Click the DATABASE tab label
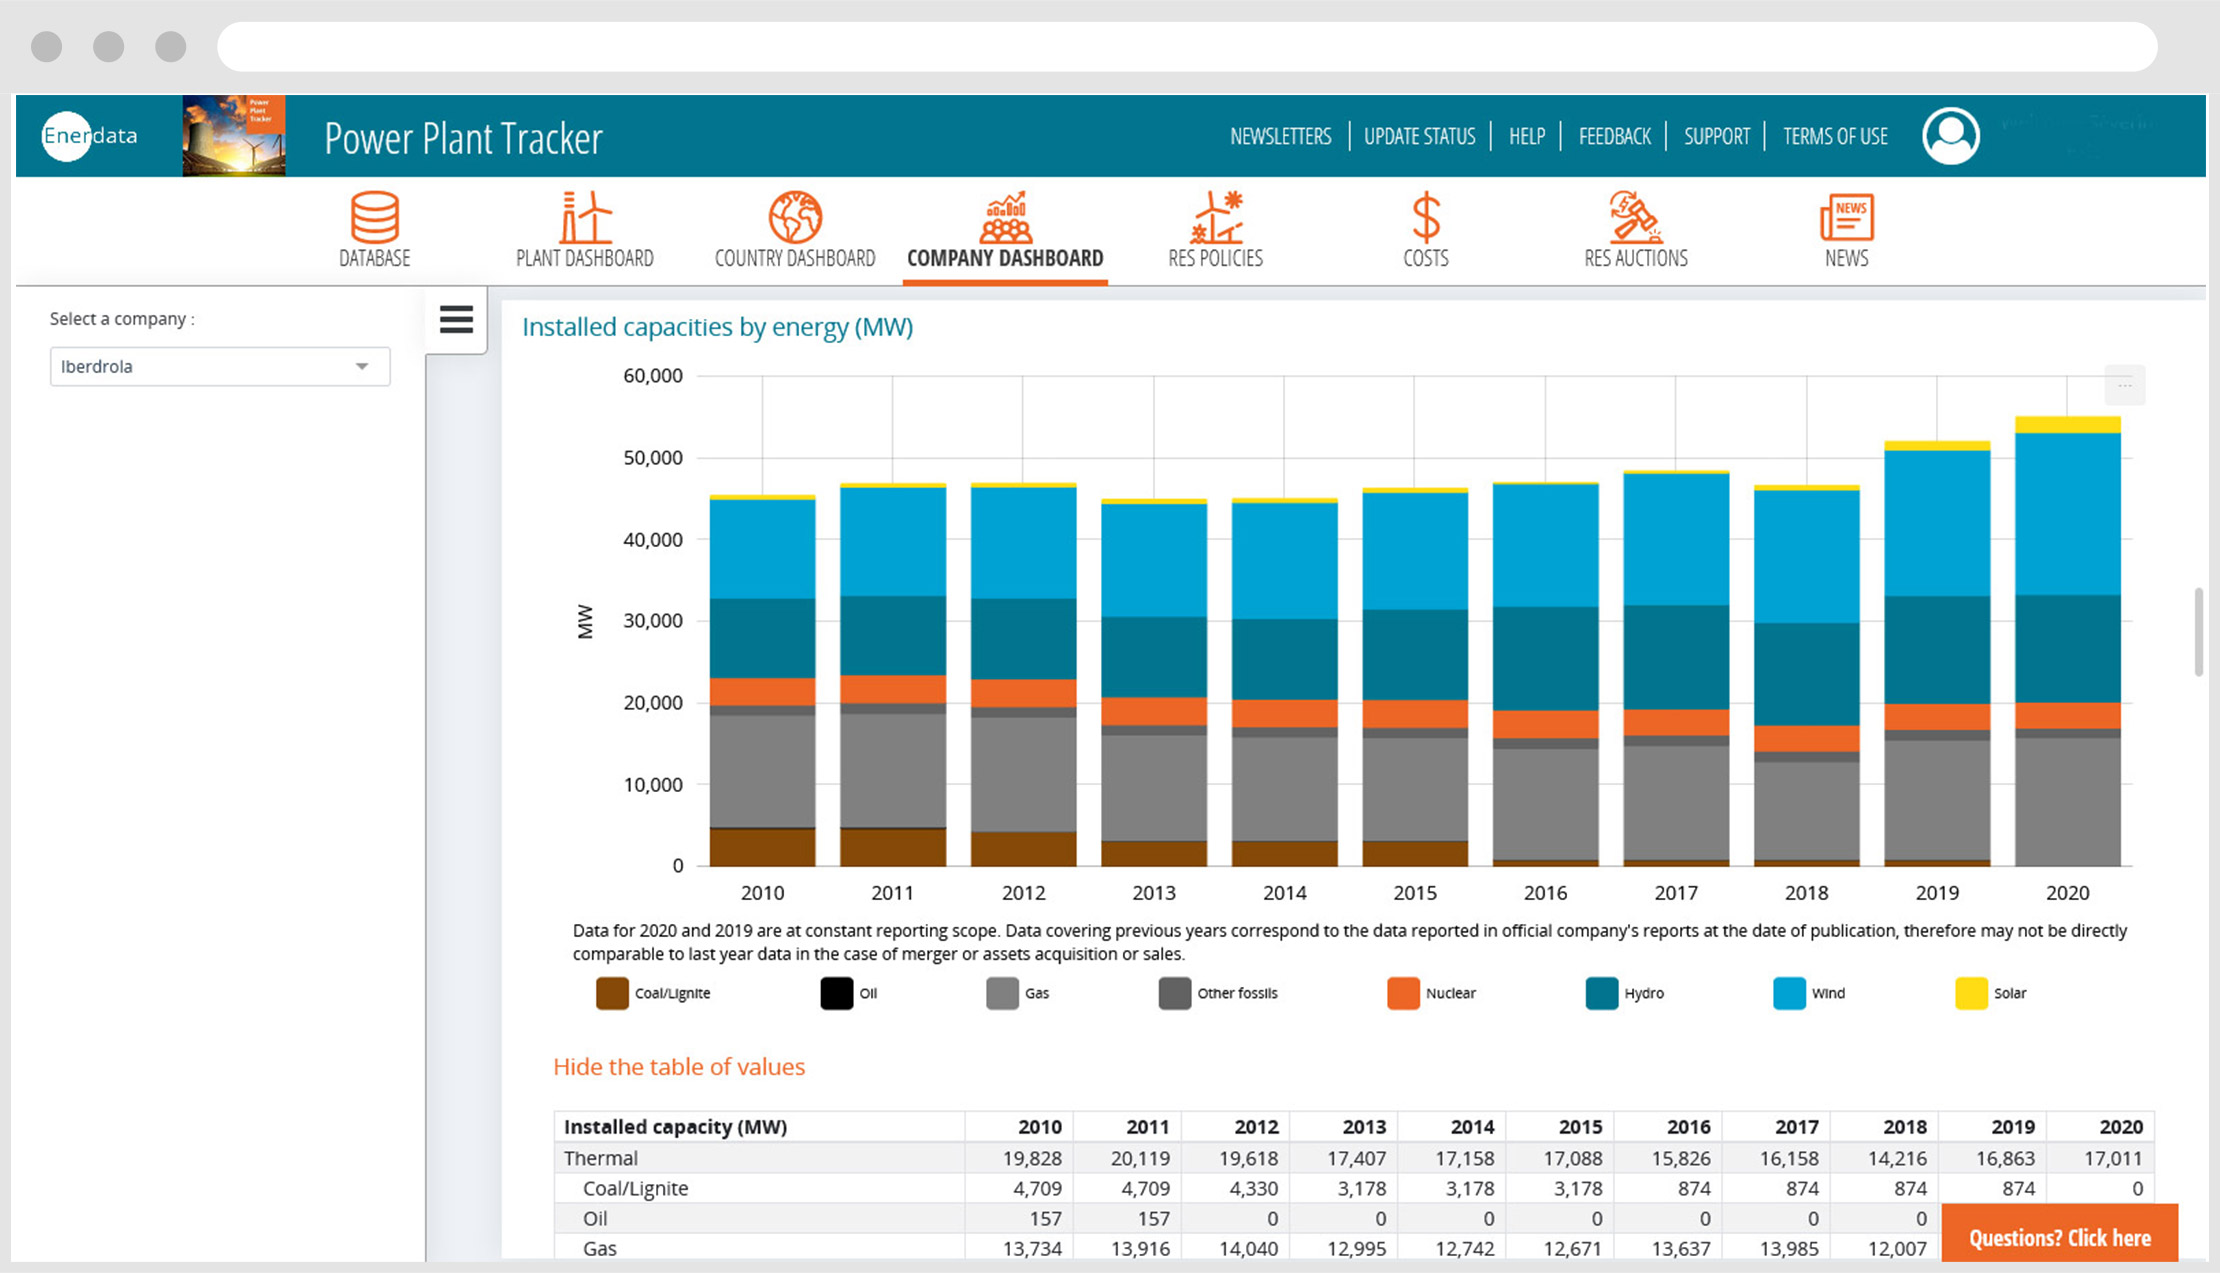Image resolution: width=2220 pixels, height=1273 pixels. 375,258
